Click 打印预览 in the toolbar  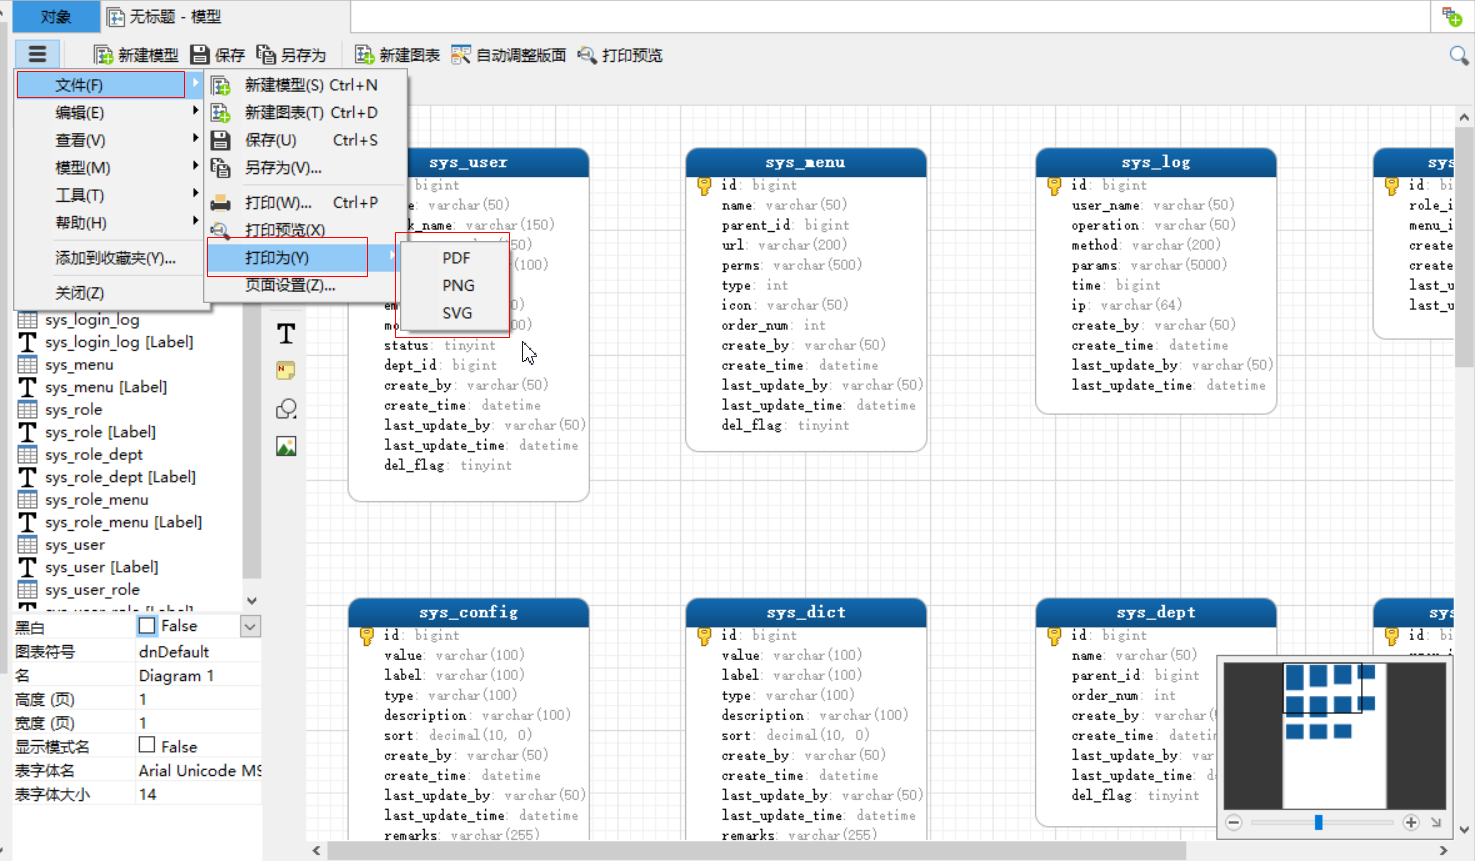pos(620,55)
